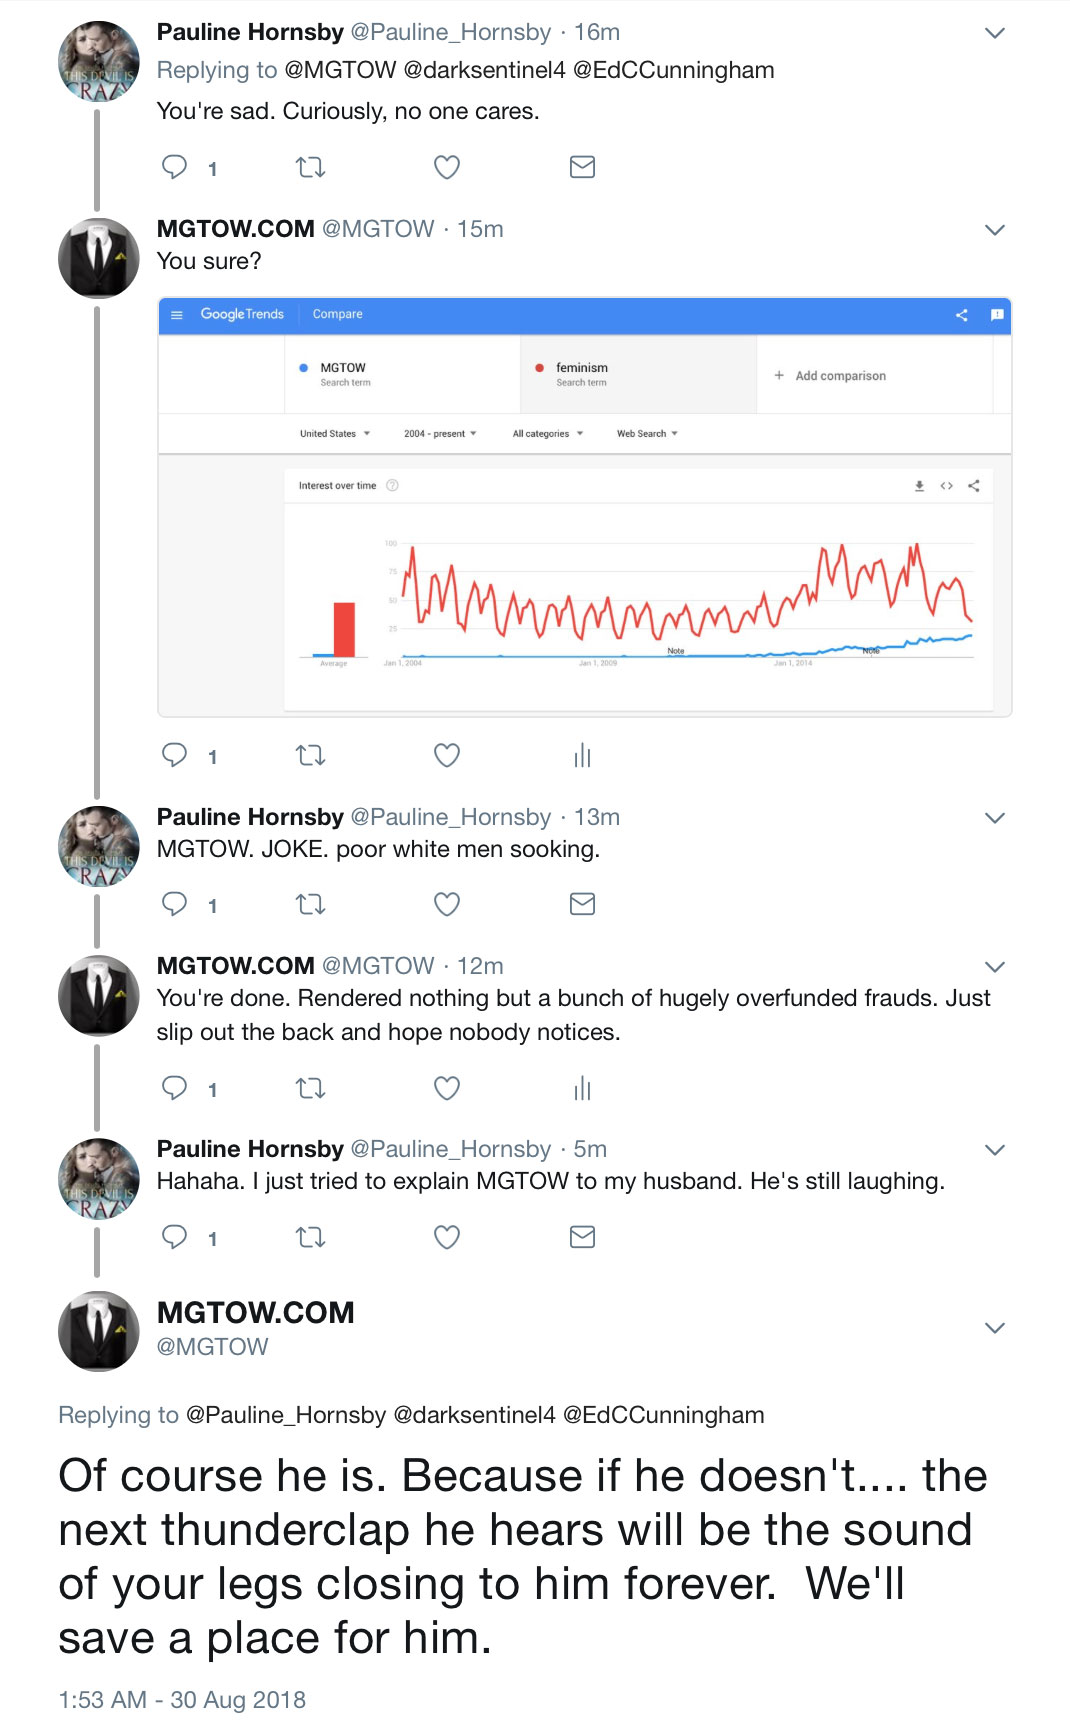Reply to the "MGTOW. JOKE." tweet
This screenshot has width=1070, height=1726.
pos(175,905)
